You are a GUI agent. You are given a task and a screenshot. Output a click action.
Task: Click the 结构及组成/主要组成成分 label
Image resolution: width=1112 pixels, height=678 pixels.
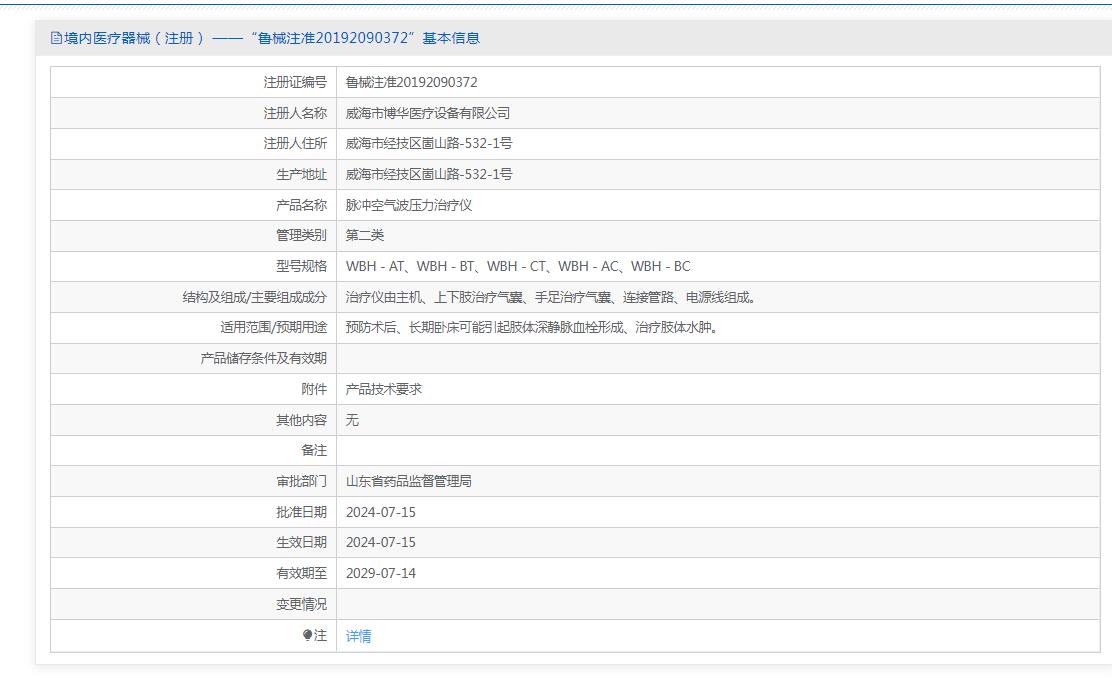tap(255, 298)
